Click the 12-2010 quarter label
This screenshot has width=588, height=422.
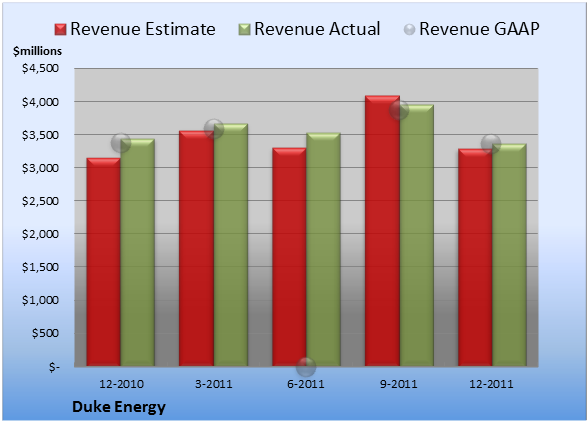(121, 384)
